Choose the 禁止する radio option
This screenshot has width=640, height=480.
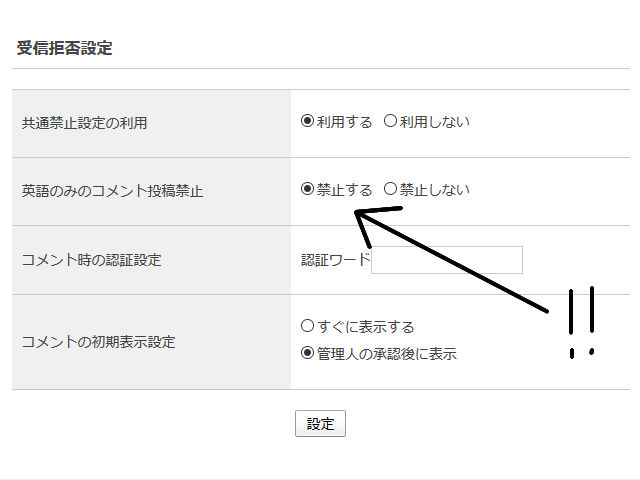(308, 189)
